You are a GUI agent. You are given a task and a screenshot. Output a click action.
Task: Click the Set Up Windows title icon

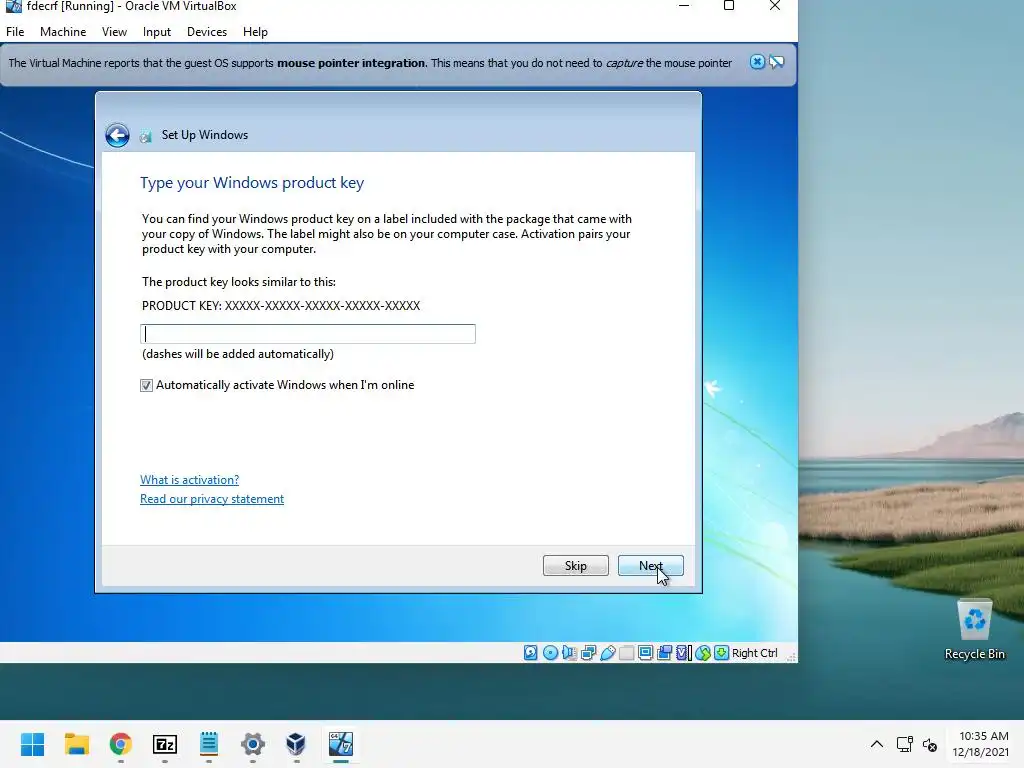coord(146,136)
